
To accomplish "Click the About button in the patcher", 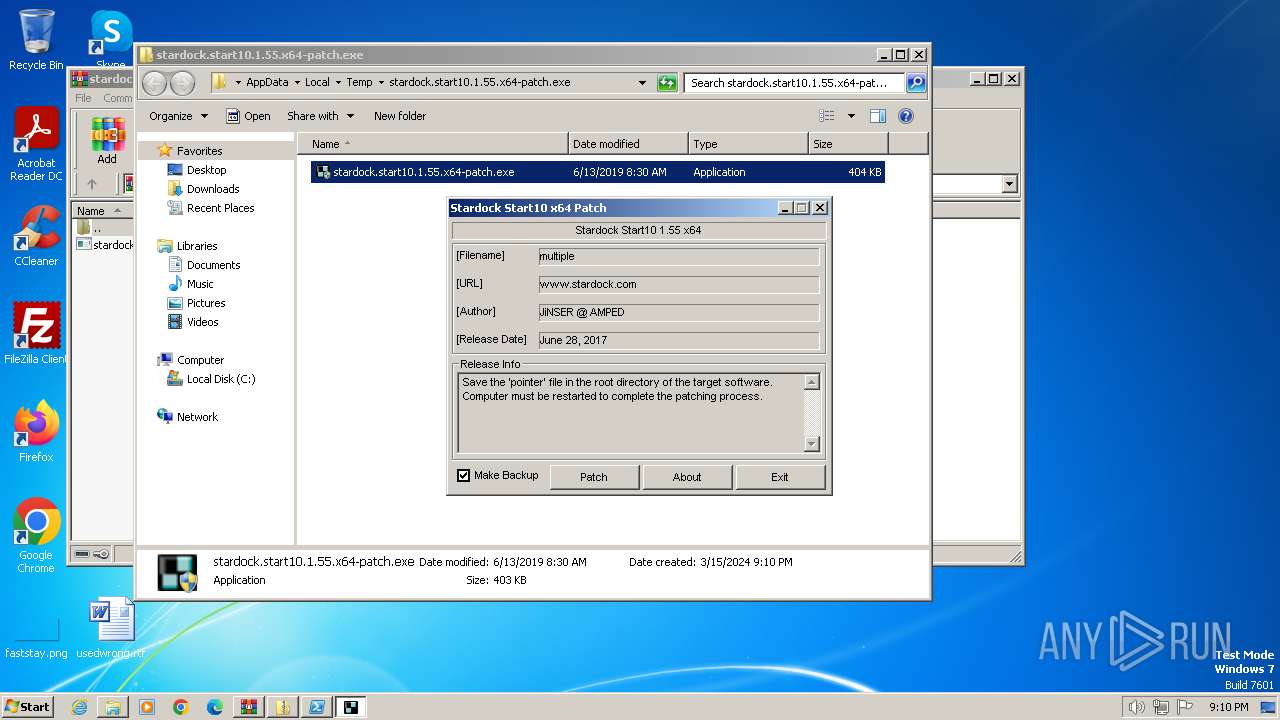I will pos(687,477).
